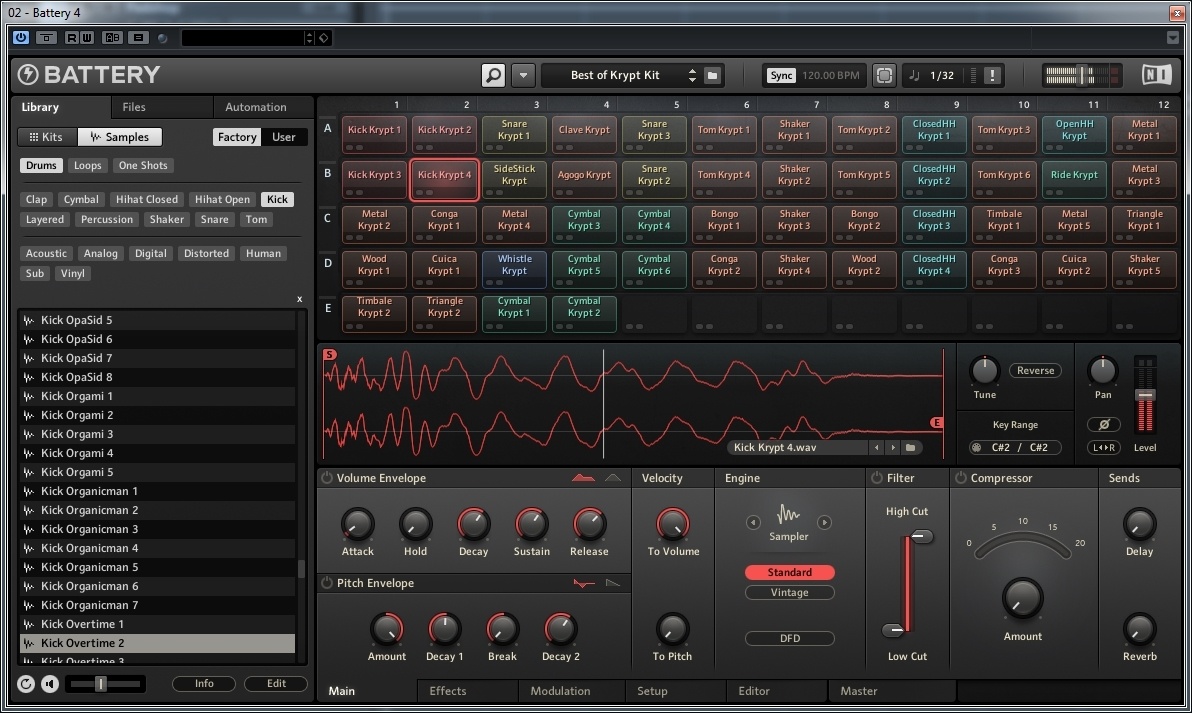Go to next sample arrow by Kick Krypt 4.wav
Viewport: 1192px width, 713px height.
[x=893, y=448]
